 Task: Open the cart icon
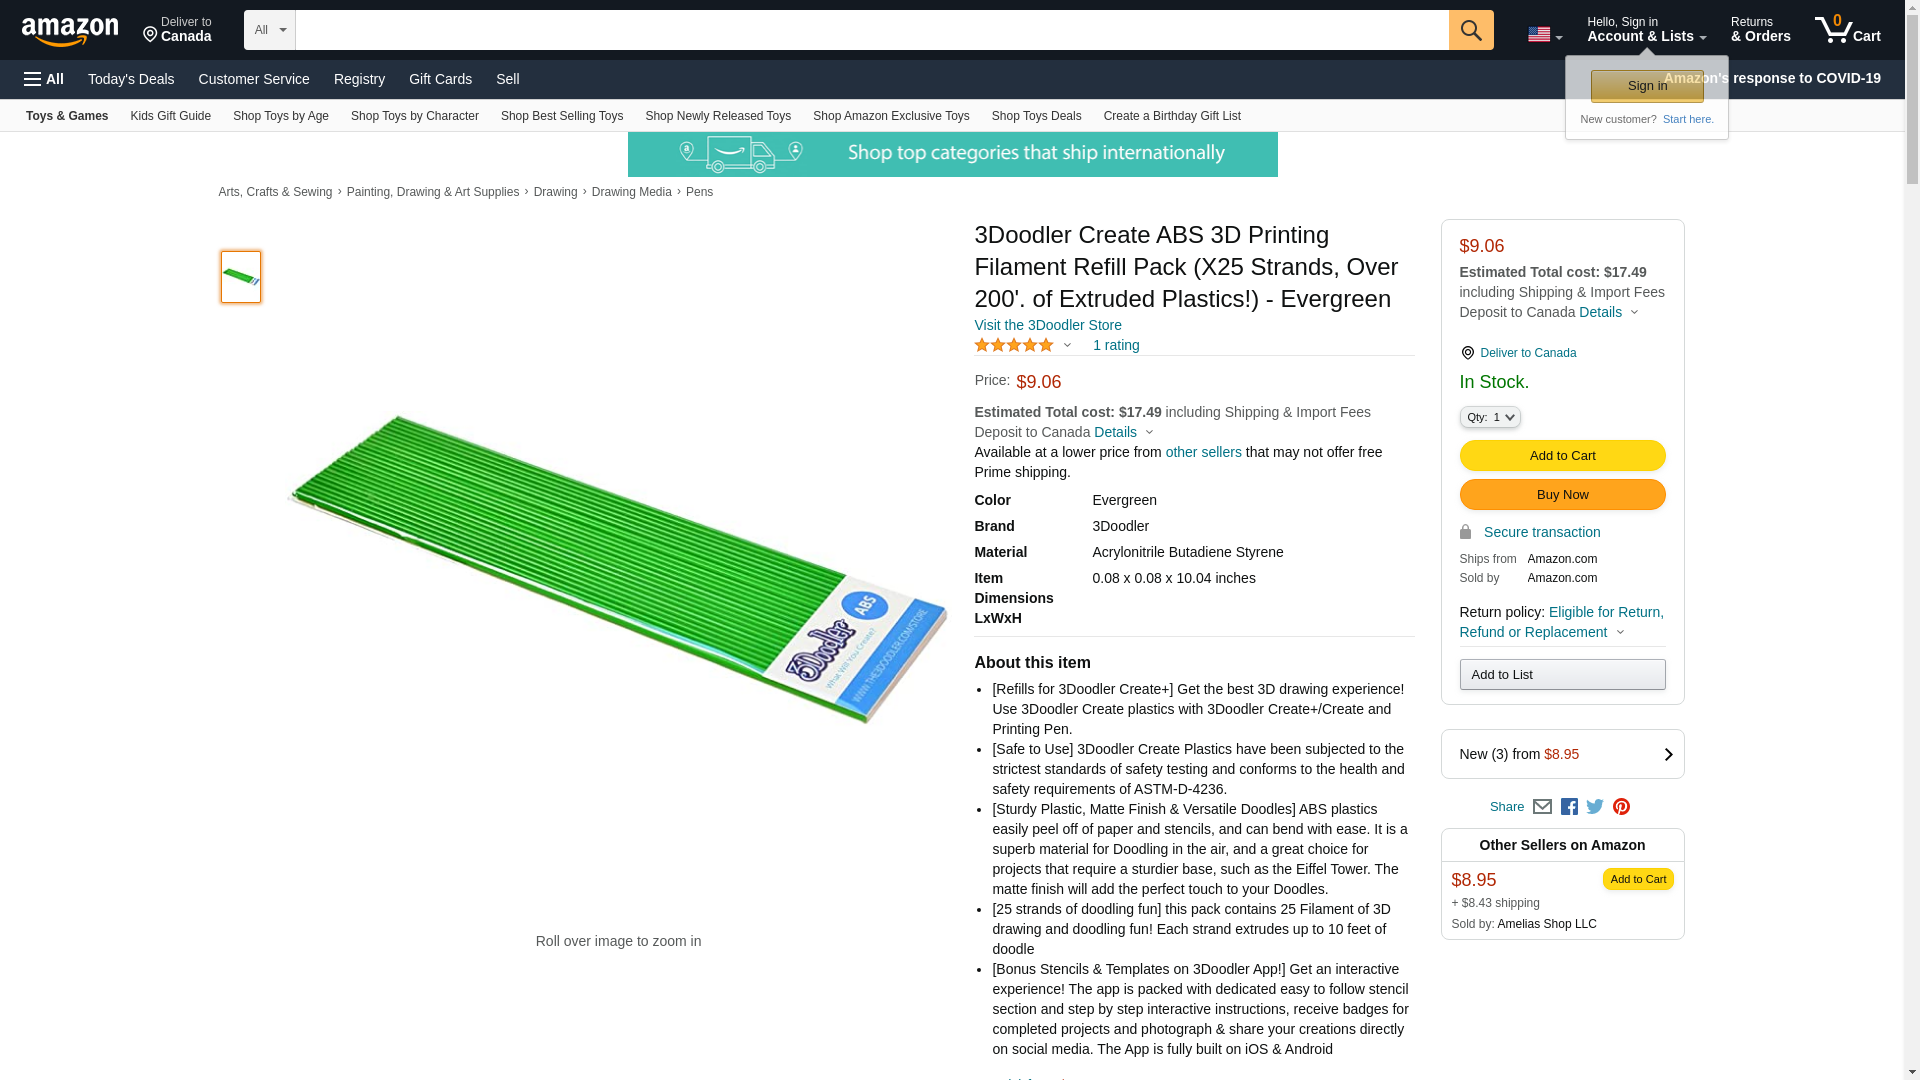coord(1847,30)
